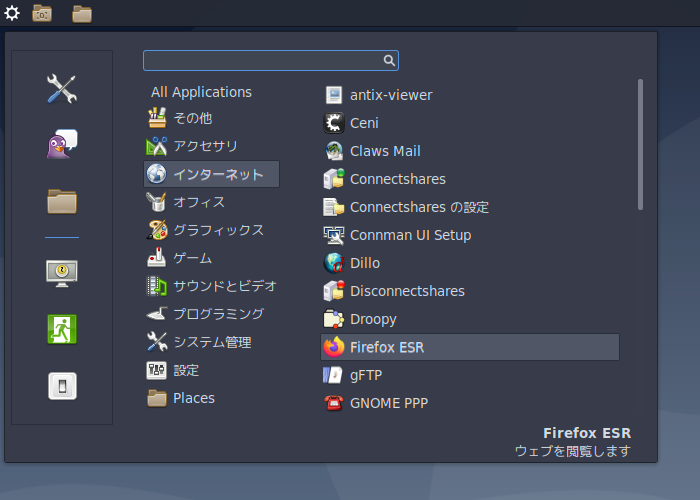Open the plain folder launcher in top panel

(x=82, y=14)
